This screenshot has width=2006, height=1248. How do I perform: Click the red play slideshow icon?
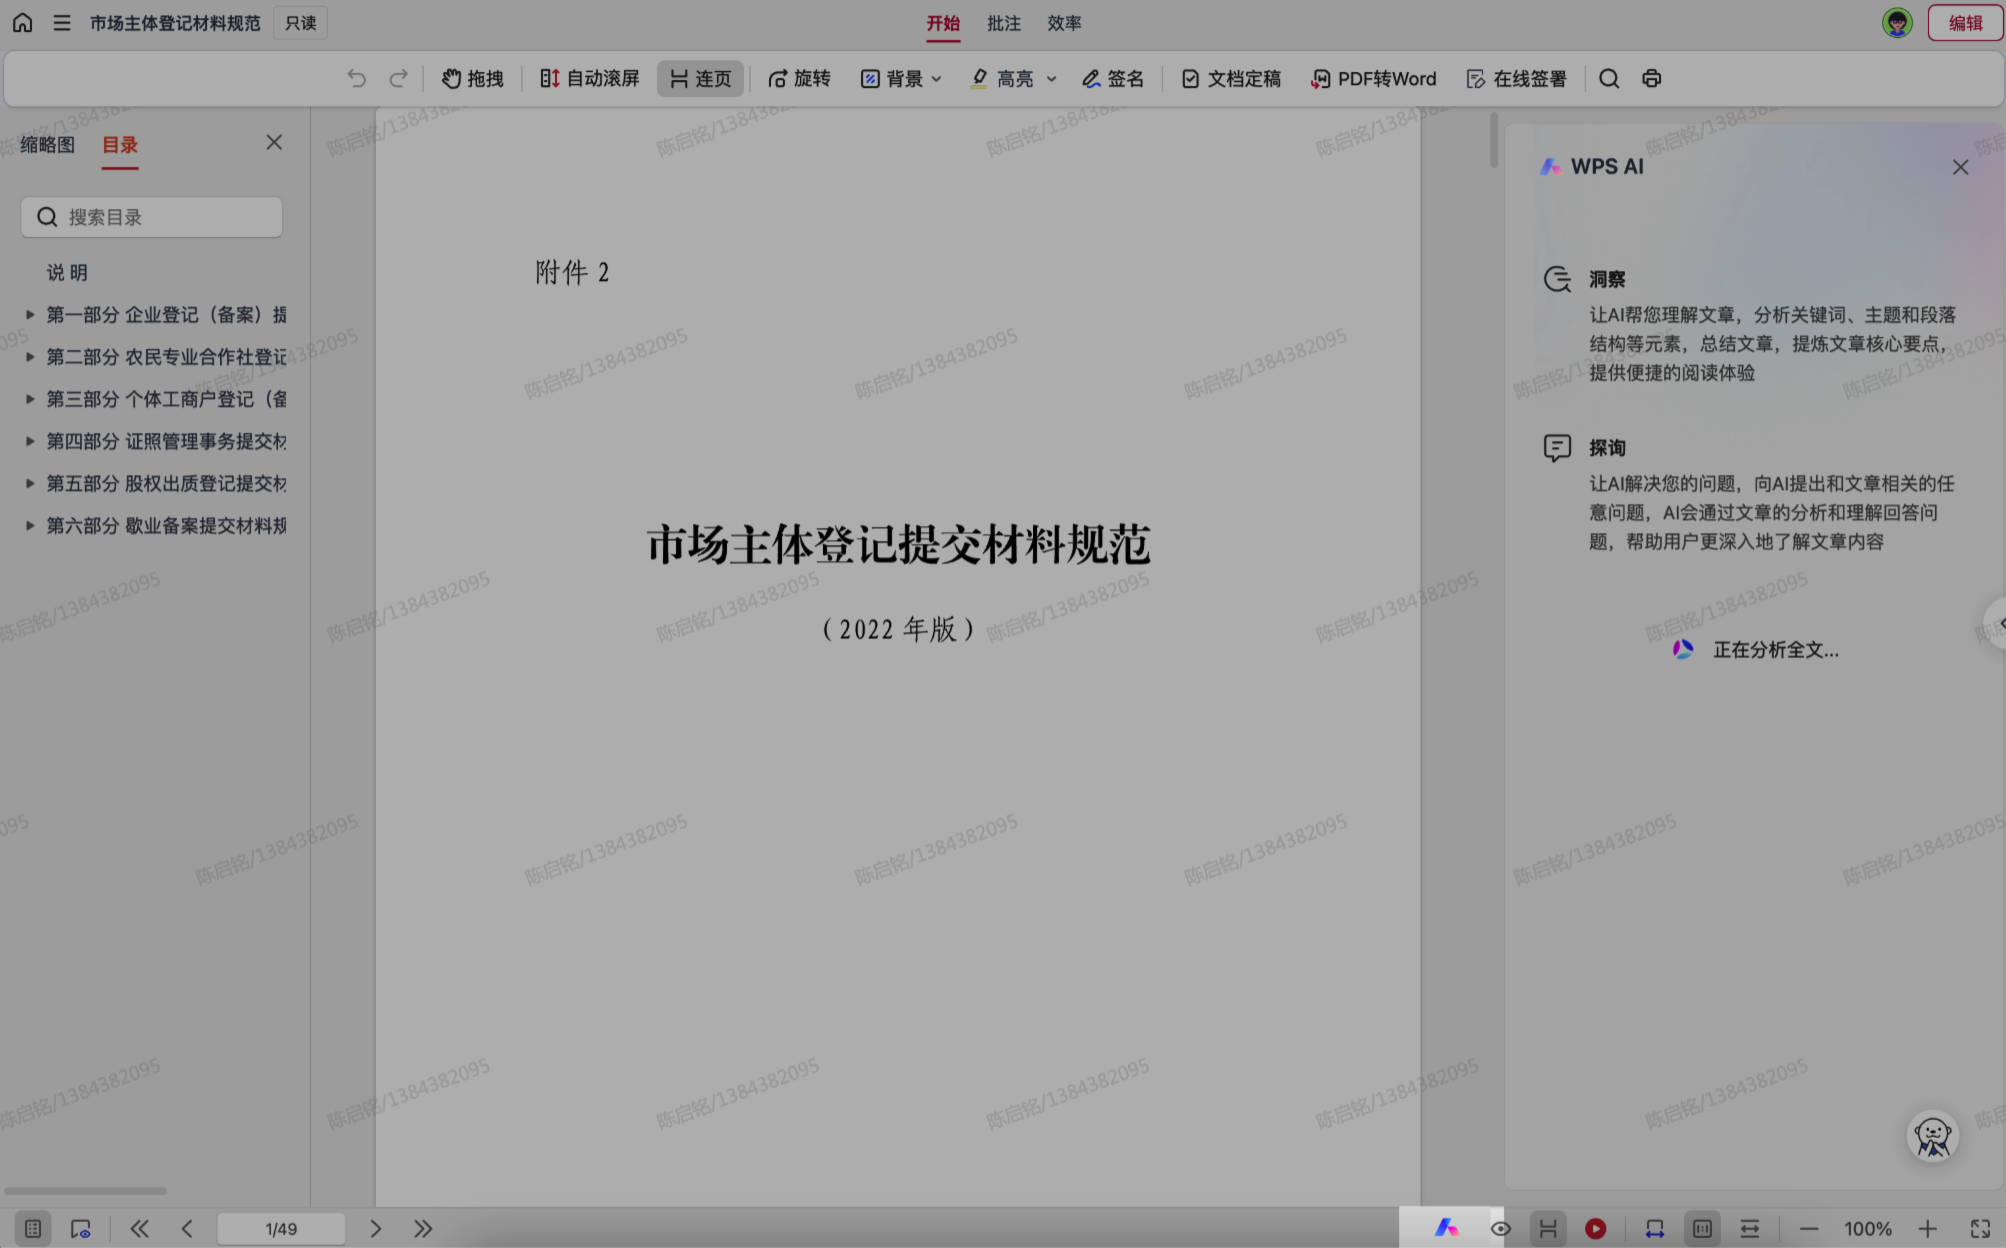pyautogui.click(x=1595, y=1229)
